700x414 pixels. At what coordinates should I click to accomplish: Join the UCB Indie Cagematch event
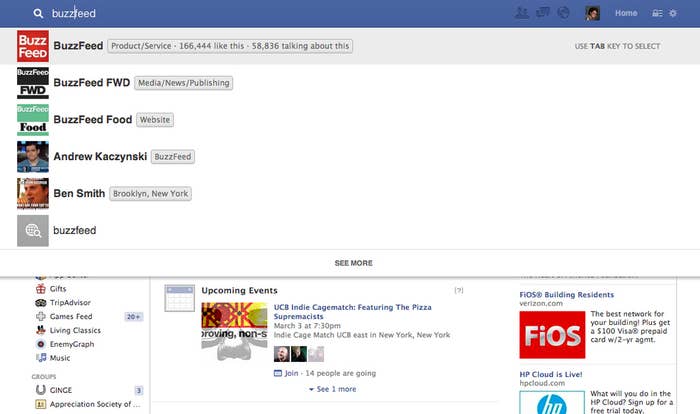click(291, 373)
